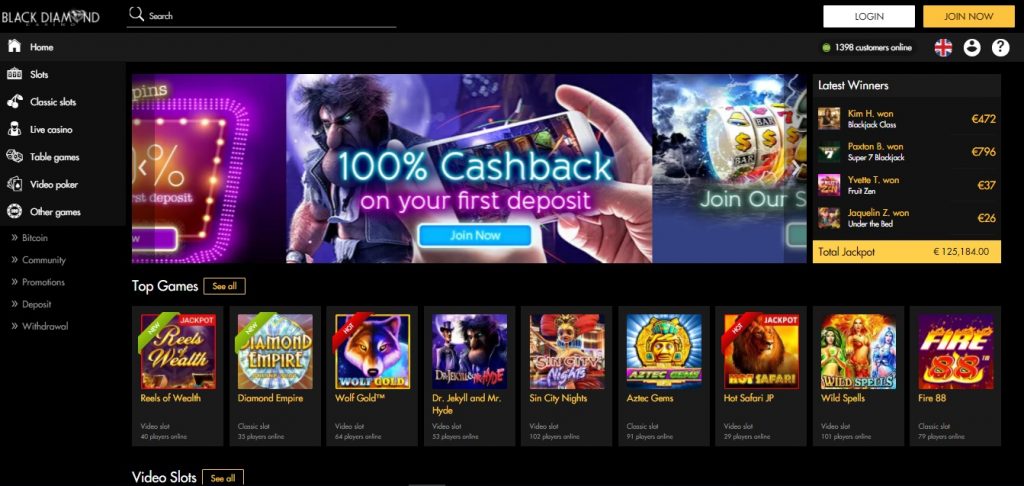Click Join Now on Cashback banner
This screenshot has width=1024, height=486.
[x=475, y=235]
